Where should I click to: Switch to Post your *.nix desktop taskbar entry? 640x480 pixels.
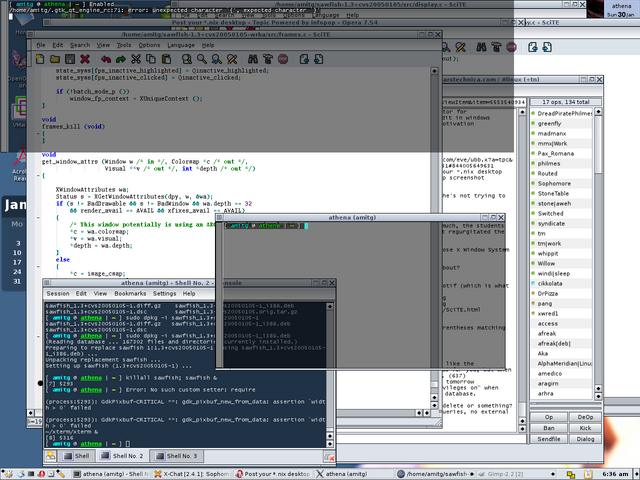273,474
